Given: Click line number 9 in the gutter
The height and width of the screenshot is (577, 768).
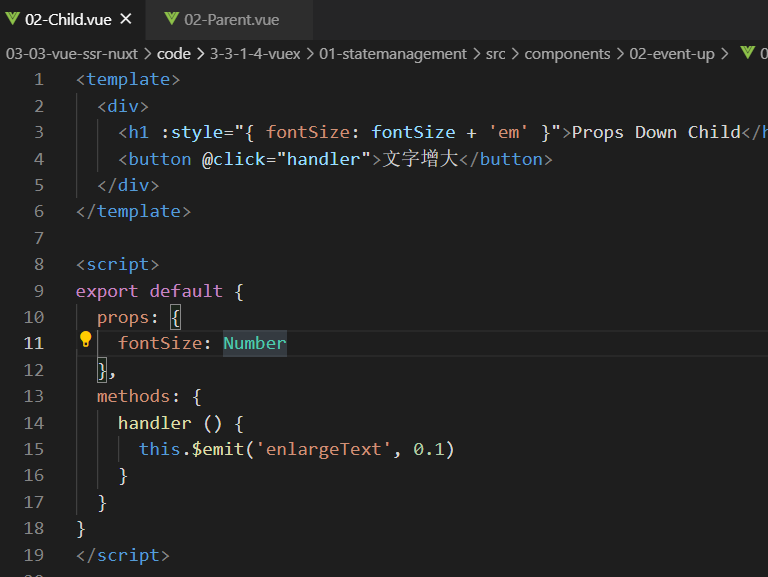Looking at the screenshot, I should click(38, 291).
